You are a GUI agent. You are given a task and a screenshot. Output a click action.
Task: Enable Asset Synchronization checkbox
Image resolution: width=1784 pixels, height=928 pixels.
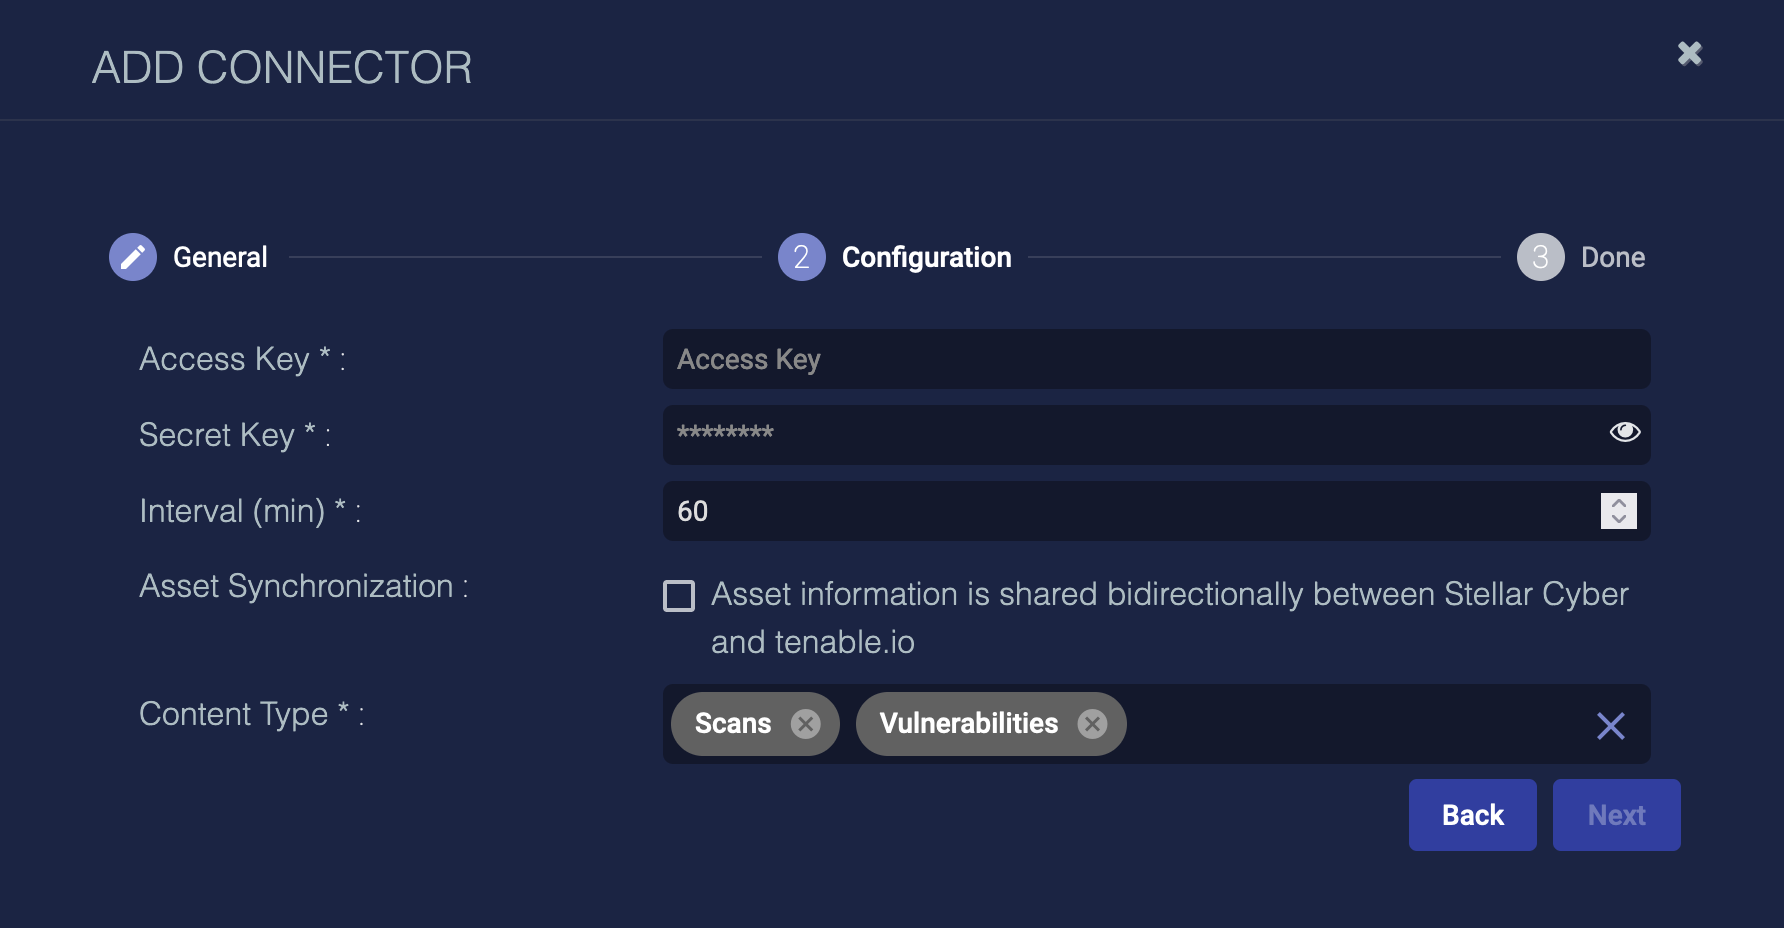click(x=679, y=596)
